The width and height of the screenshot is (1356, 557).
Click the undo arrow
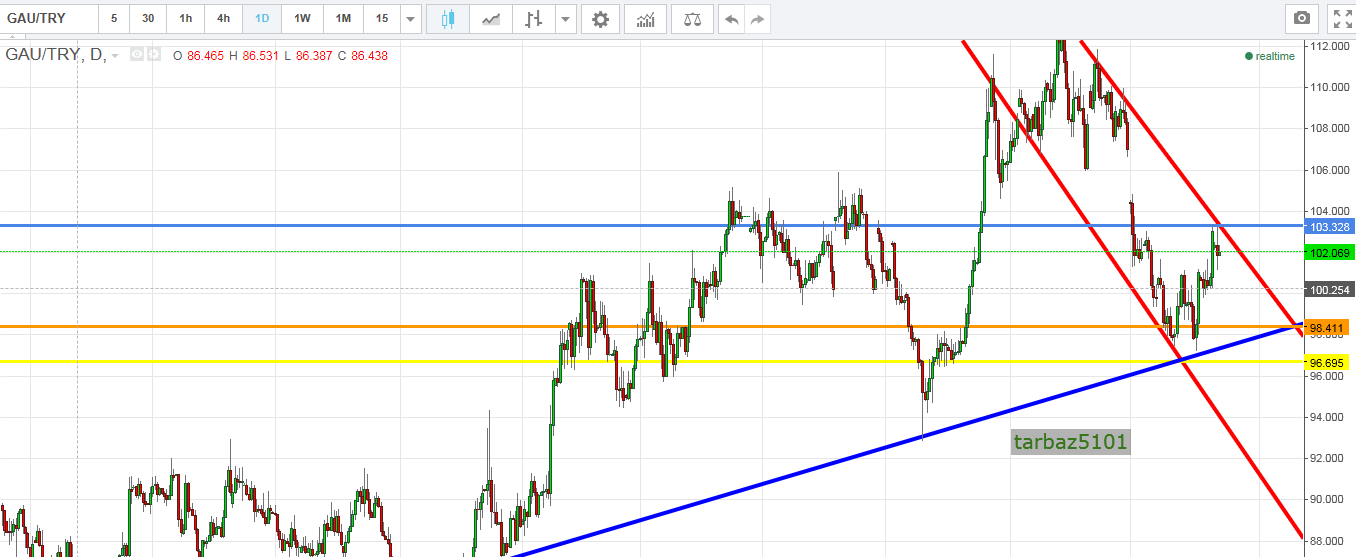point(732,18)
